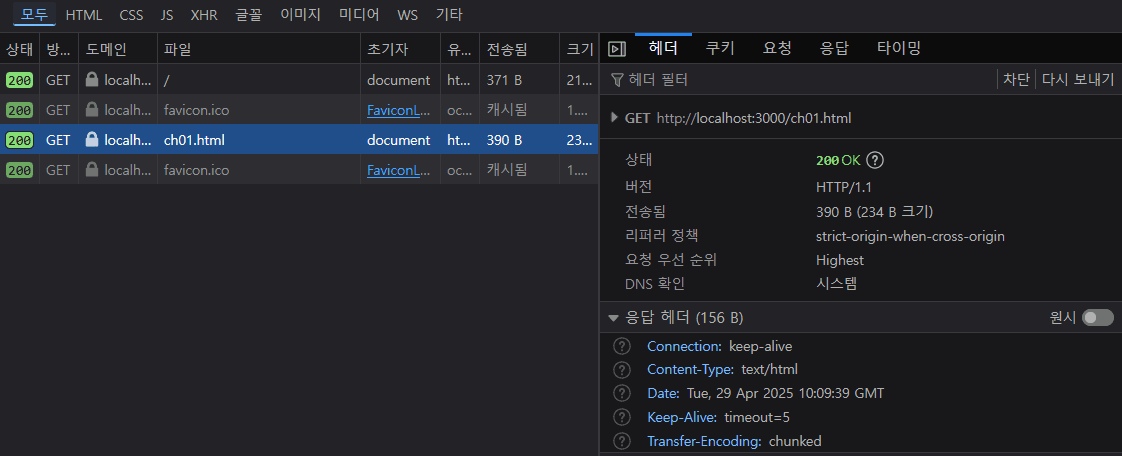
Task: Toggle the 원시 raw headers switch
Action: [x=1097, y=317]
